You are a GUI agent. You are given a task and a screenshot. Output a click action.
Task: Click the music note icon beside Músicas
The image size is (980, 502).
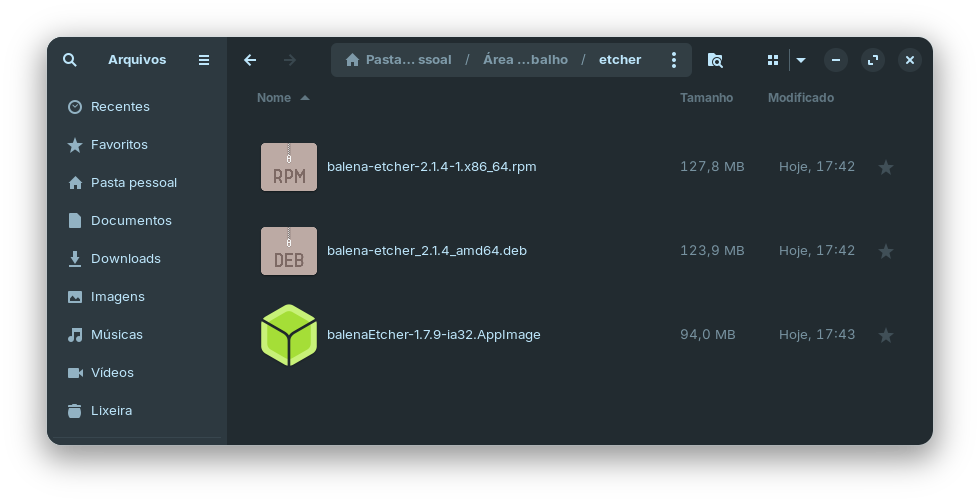pyautogui.click(x=75, y=335)
